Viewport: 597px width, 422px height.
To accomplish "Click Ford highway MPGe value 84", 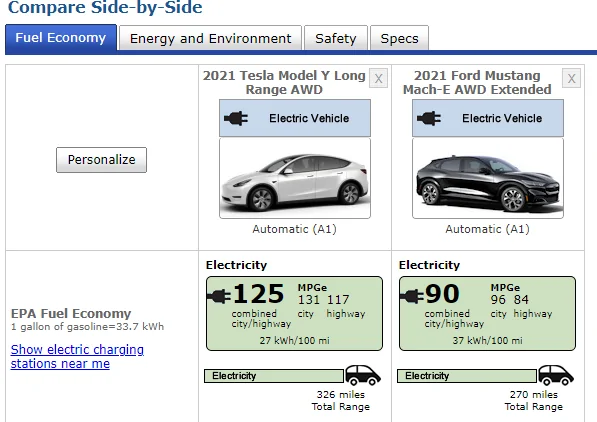I will [x=521, y=300].
